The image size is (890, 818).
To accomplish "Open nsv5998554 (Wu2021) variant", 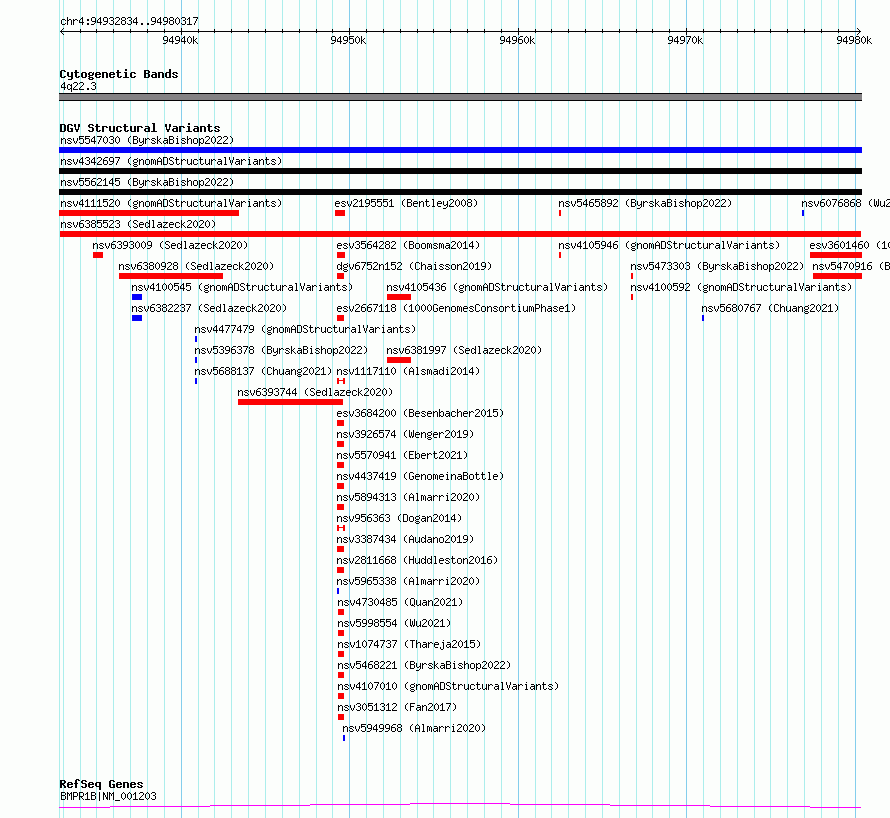I will tap(394, 623).
